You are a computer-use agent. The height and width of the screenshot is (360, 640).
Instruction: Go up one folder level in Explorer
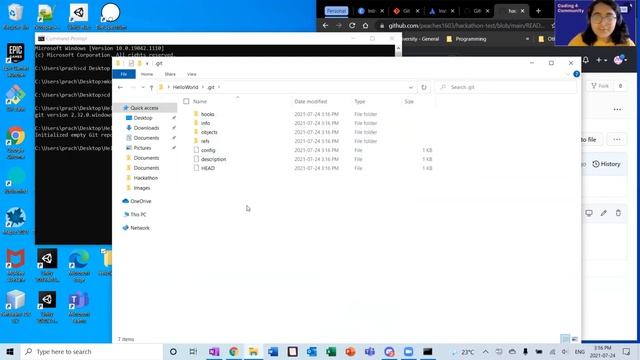(151, 87)
